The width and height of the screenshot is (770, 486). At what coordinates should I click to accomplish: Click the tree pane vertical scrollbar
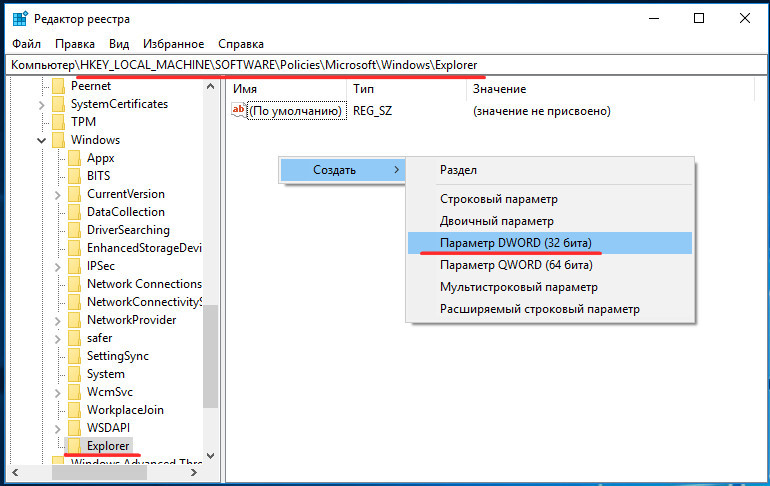click(210, 360)
